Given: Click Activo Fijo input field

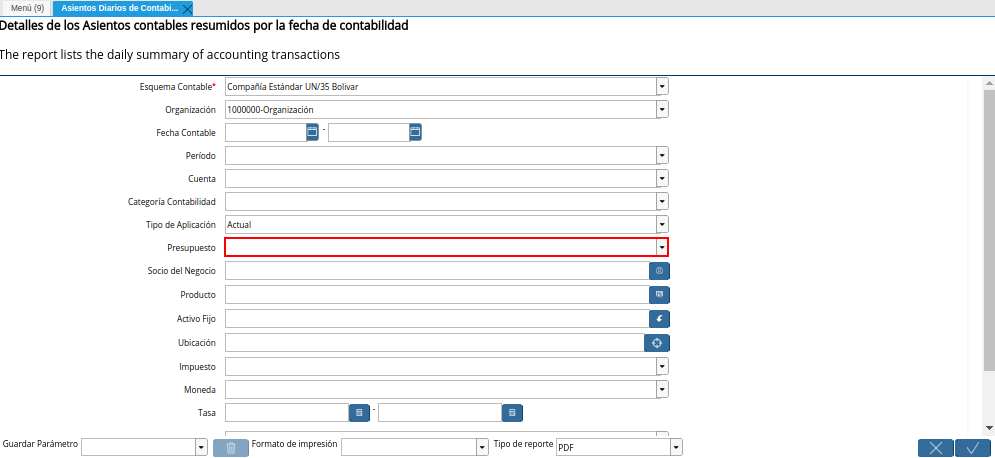Looking at the screenshot, I should tap(437, 318).
